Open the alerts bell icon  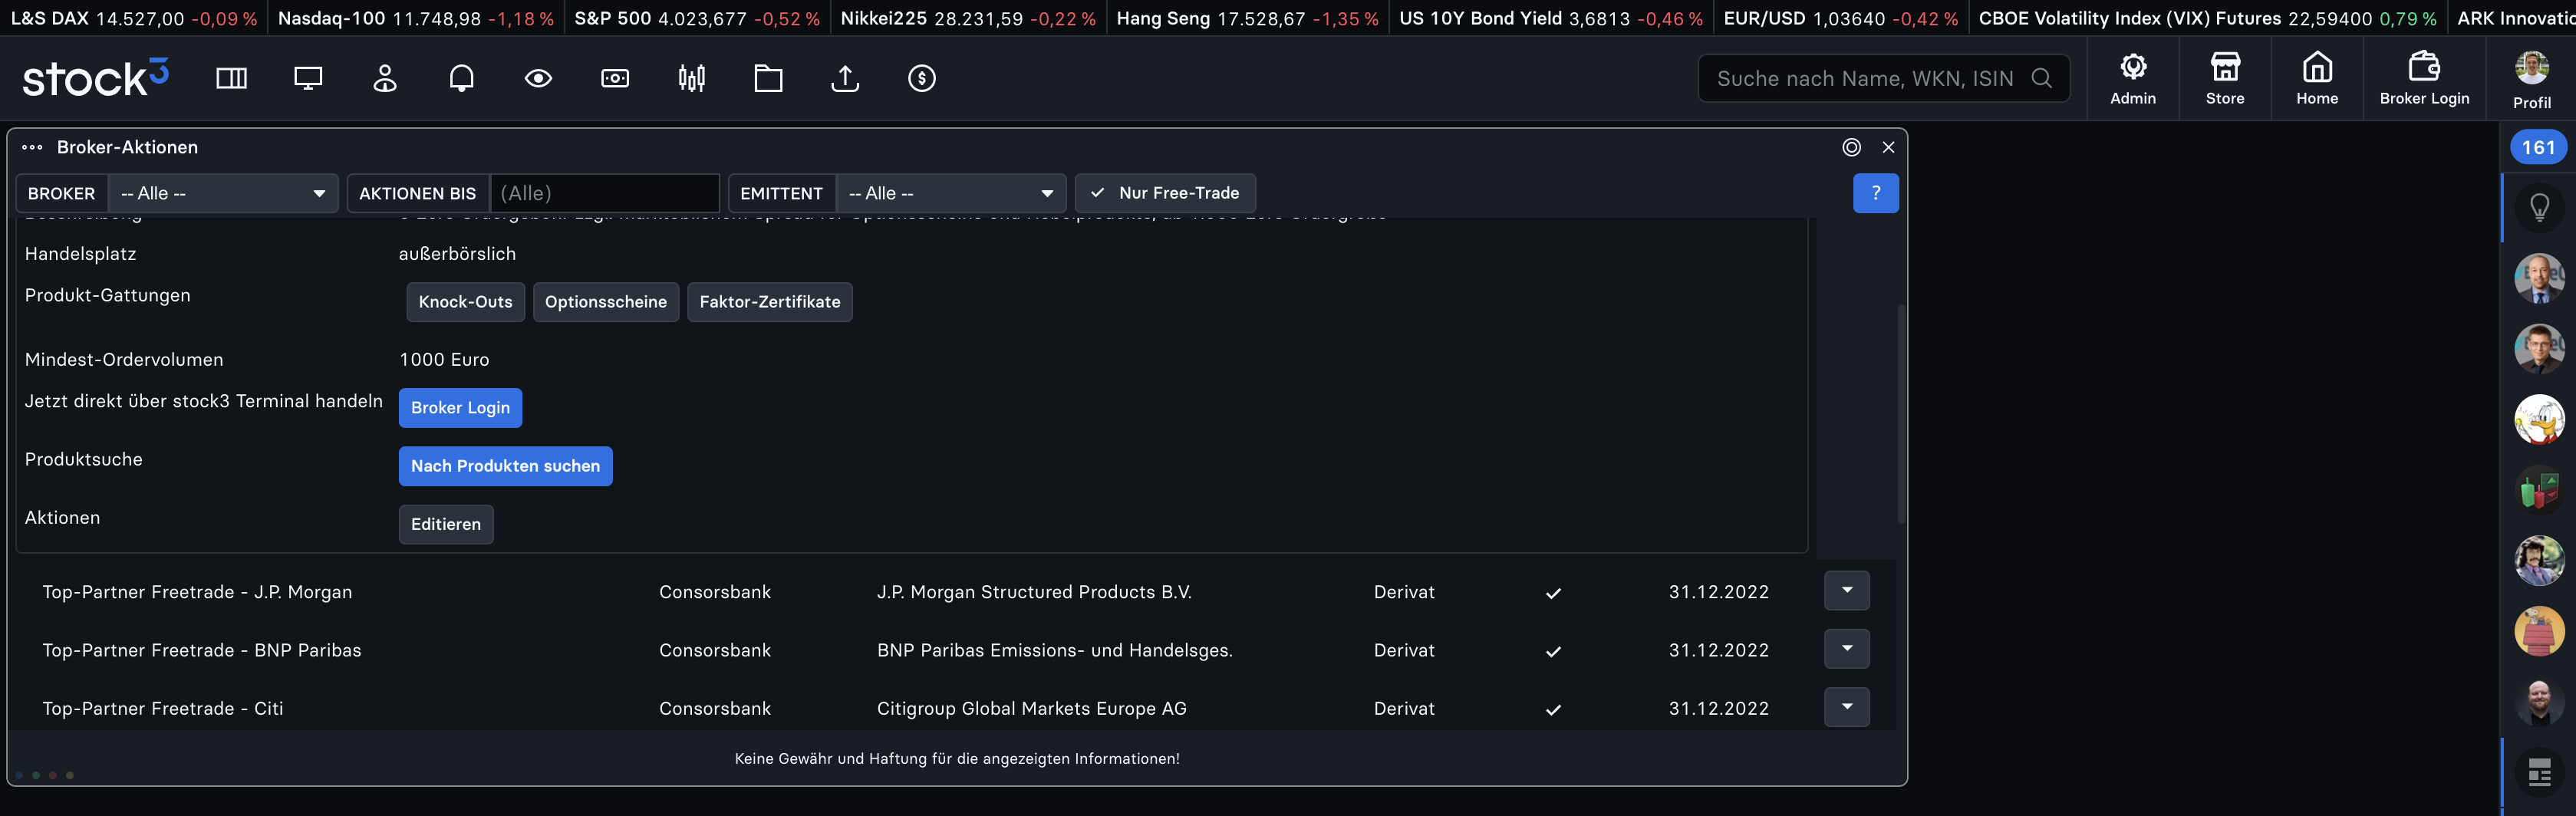[461, 78]
